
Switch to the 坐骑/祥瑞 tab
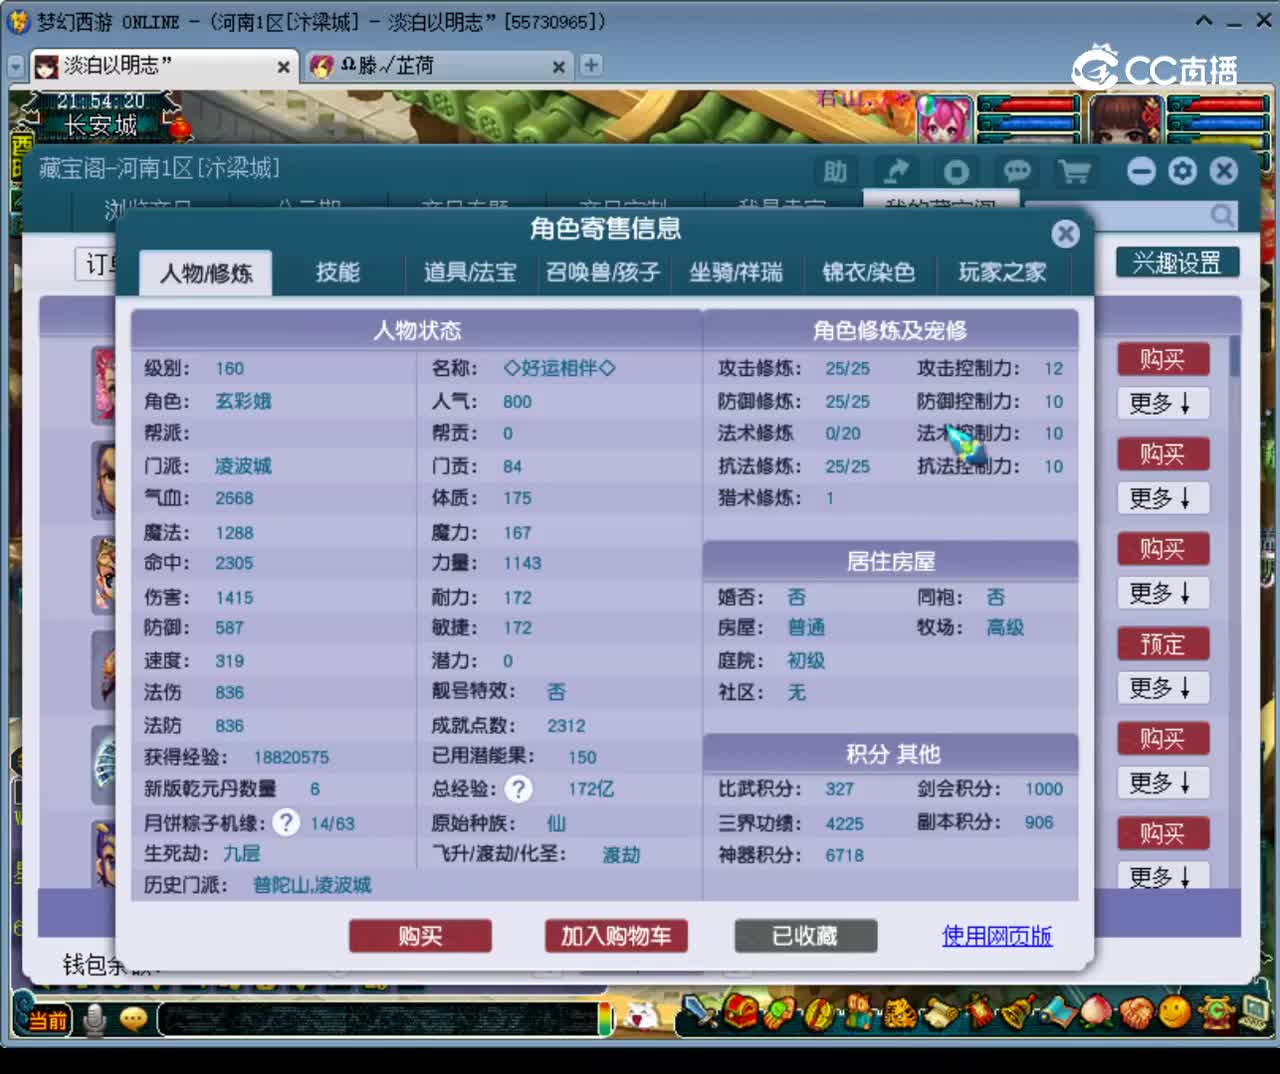tap(736, 272)
